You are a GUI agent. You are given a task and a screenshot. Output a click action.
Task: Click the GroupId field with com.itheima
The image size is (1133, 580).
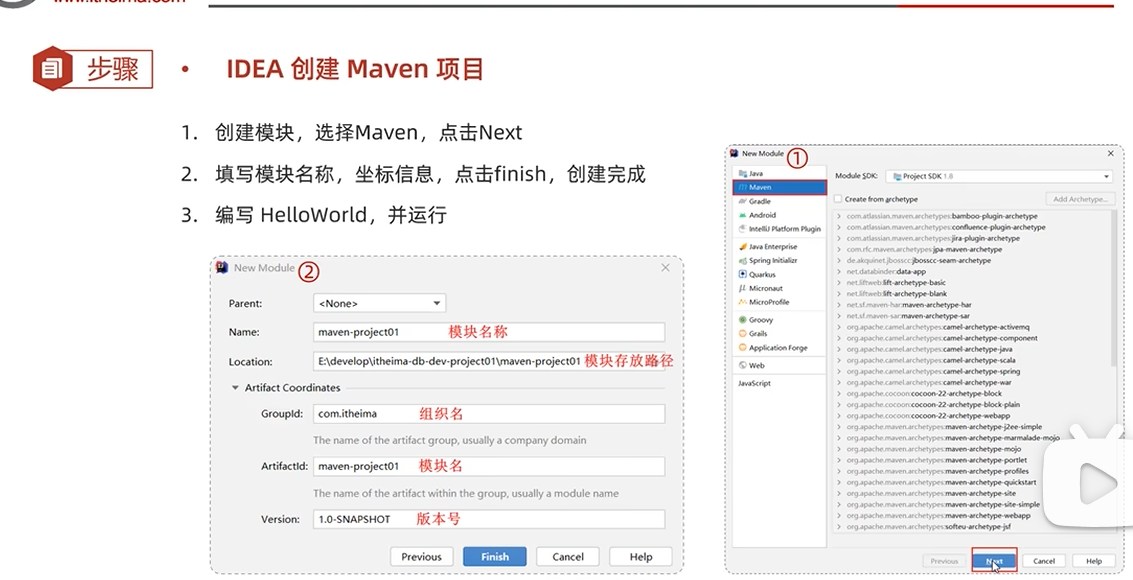pyautogui.click(x=488, y=414)
